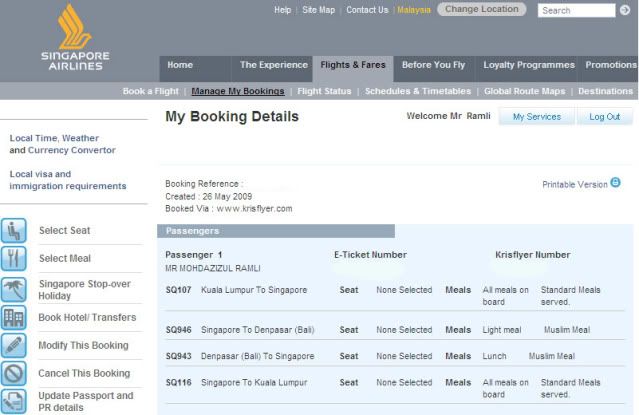Open Local Time, Weather link
Image resolution: width=639 pixels, height=415 pixels.
[x=54, y=138]
